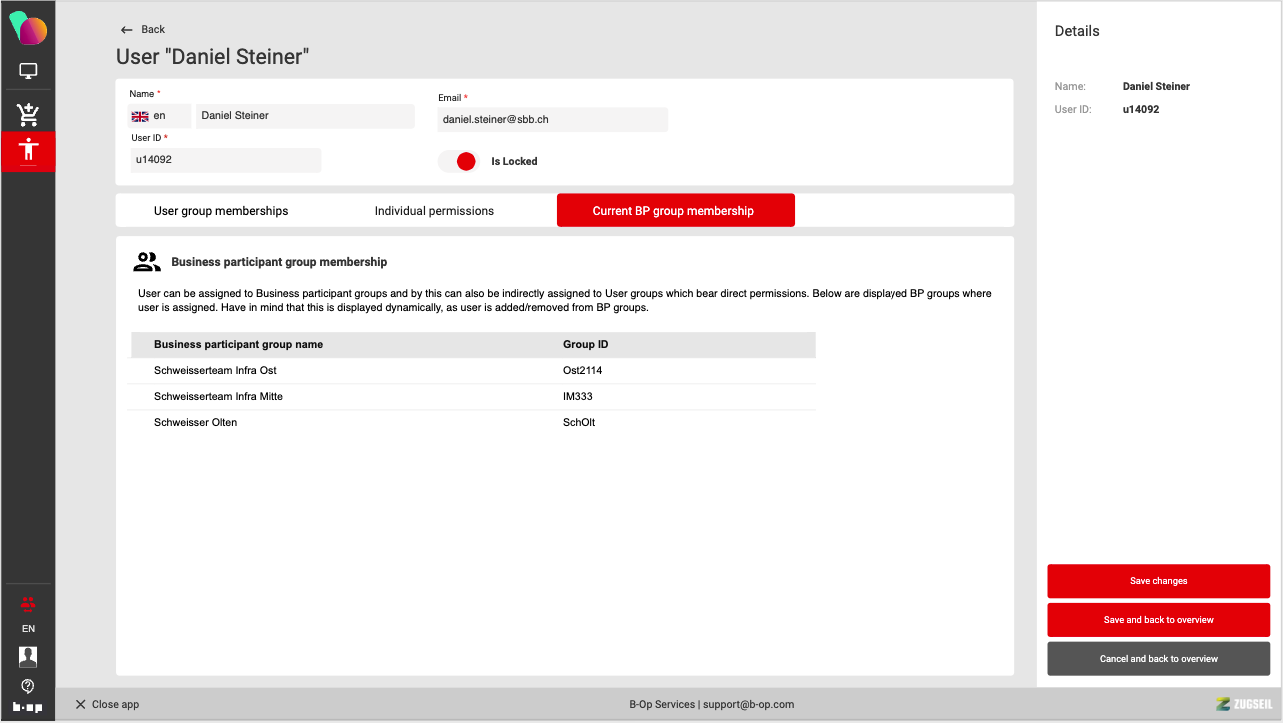Viewport: 1283px width, 723px height.
Task: Click Save and back to overview
Action: pos(1158,620)
